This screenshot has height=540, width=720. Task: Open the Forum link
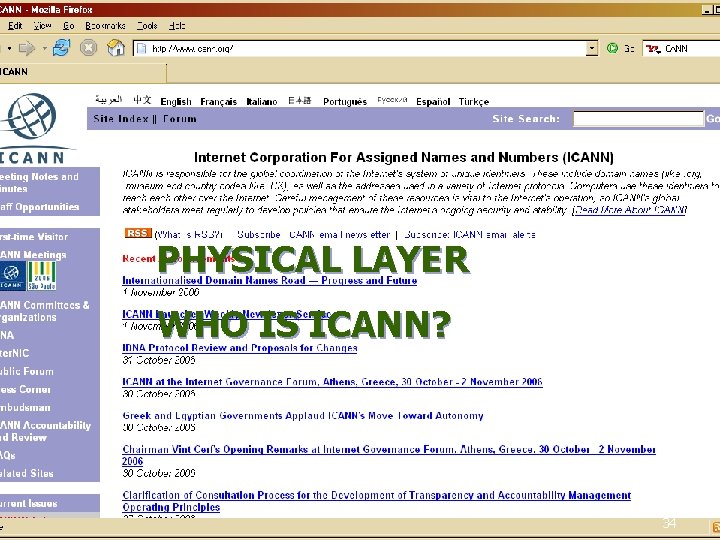(x=180, y=118)
